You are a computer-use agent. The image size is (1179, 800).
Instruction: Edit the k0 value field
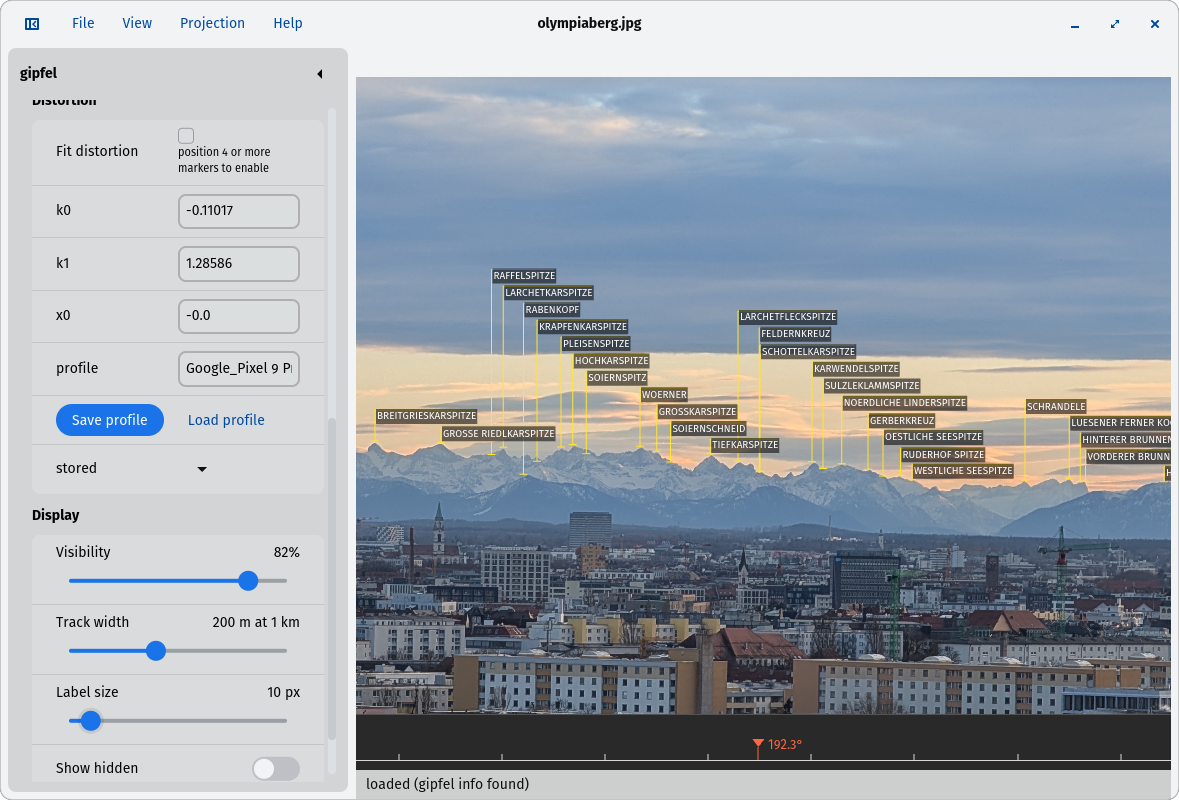coord(238,211)
